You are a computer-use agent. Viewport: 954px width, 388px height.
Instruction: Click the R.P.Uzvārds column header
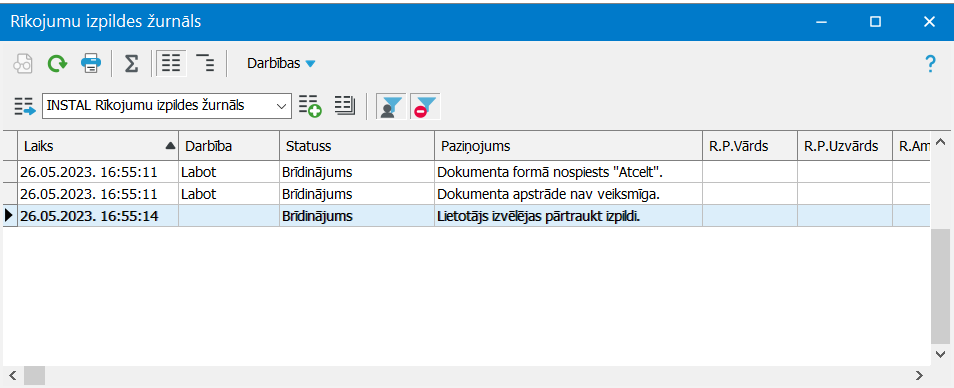point(844,146)
